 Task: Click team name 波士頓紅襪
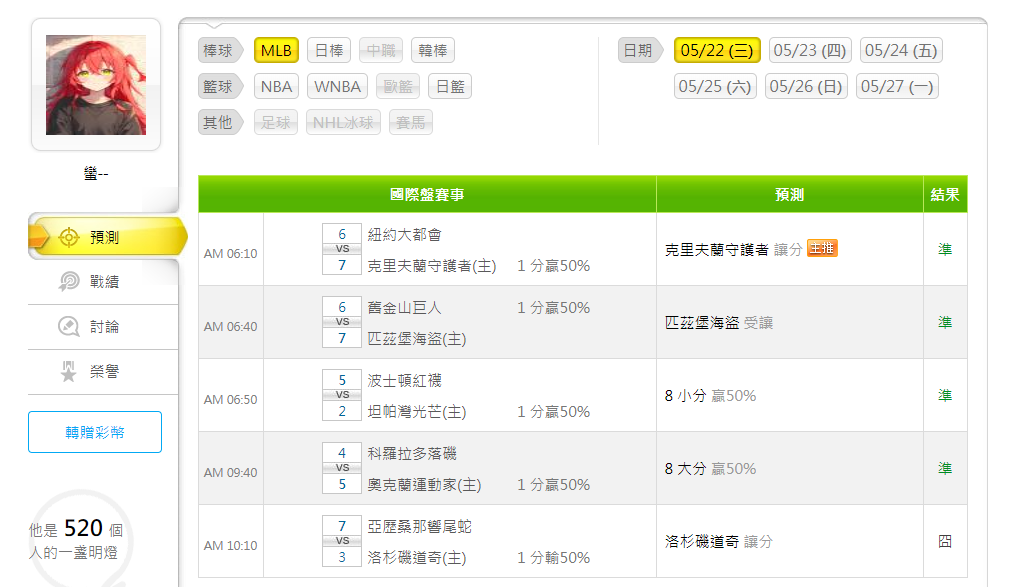[405, 380]
